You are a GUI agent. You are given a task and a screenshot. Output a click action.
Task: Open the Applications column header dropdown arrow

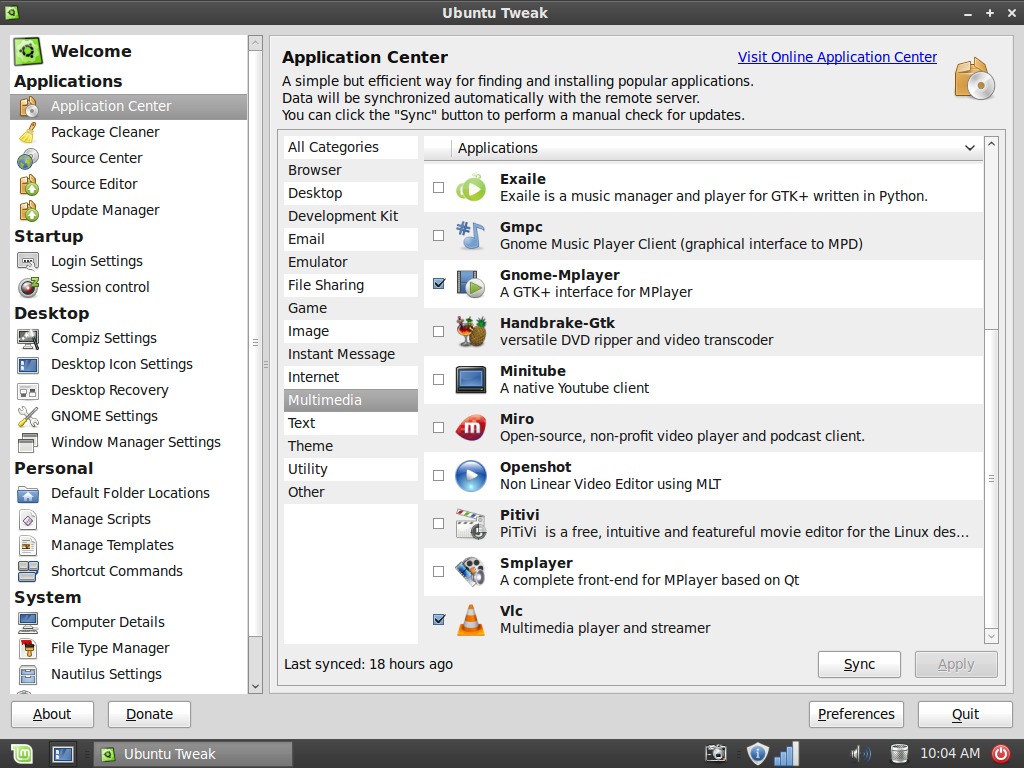[x=970, y=148]
